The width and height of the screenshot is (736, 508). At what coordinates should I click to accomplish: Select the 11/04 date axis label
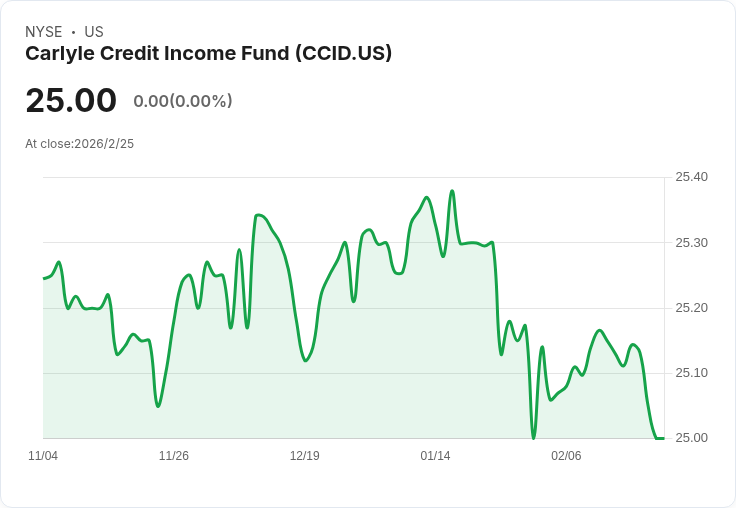[x=43, y=456]
